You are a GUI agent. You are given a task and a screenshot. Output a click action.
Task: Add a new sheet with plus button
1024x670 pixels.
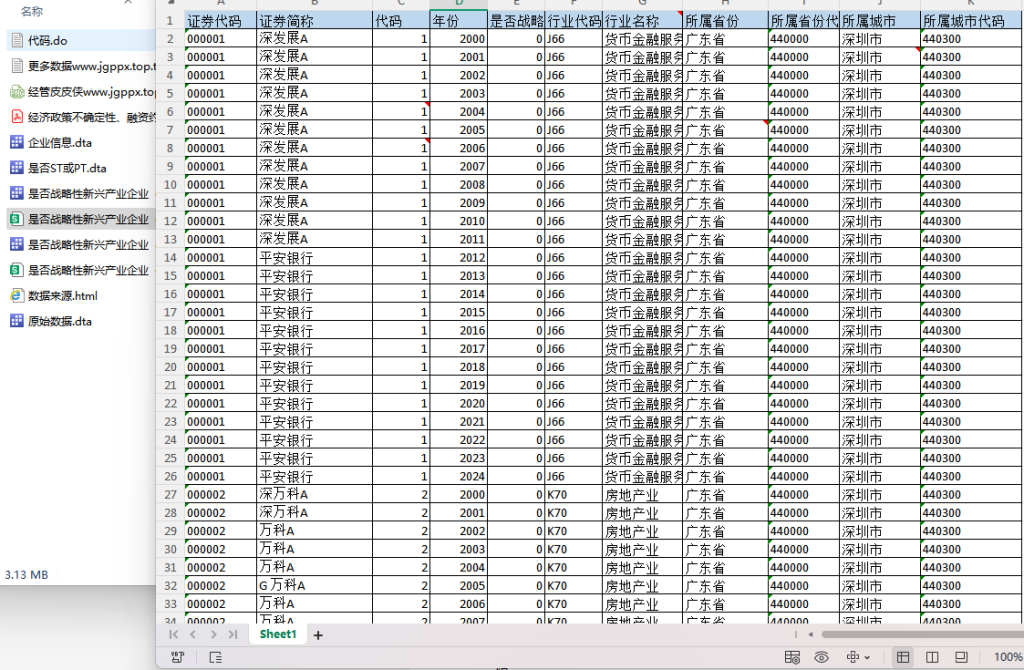point(318,635)
